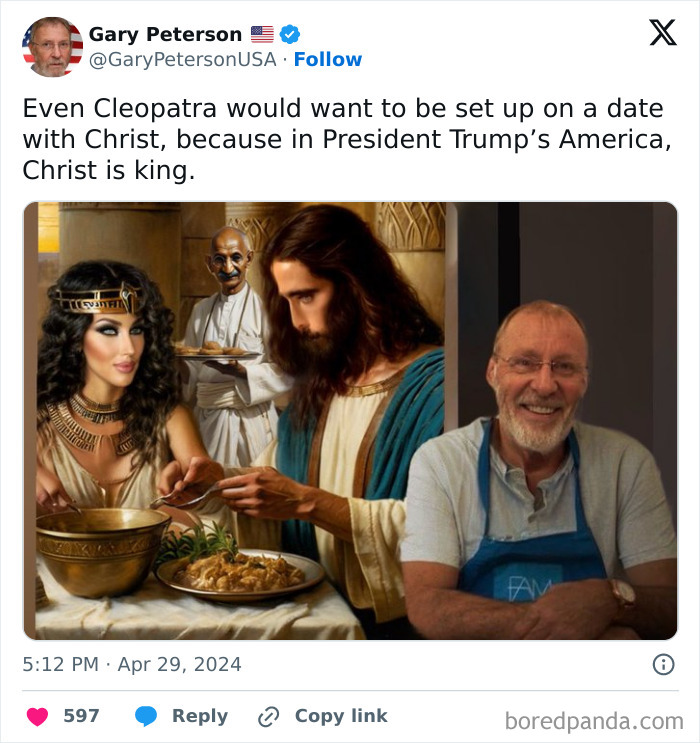Click the American flag emoji beside name
This screenshot has width=700, height=743.
coord(262,34)
